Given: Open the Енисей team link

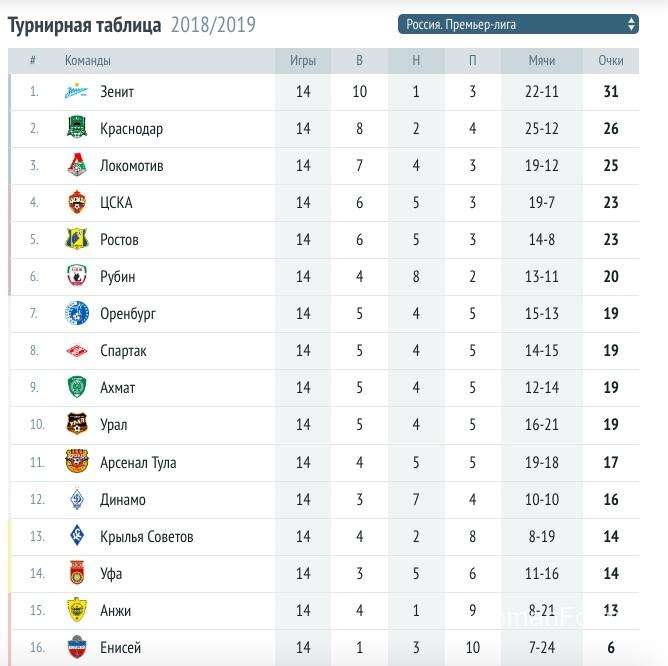Looking at the screenshot, I should point(121,647).
